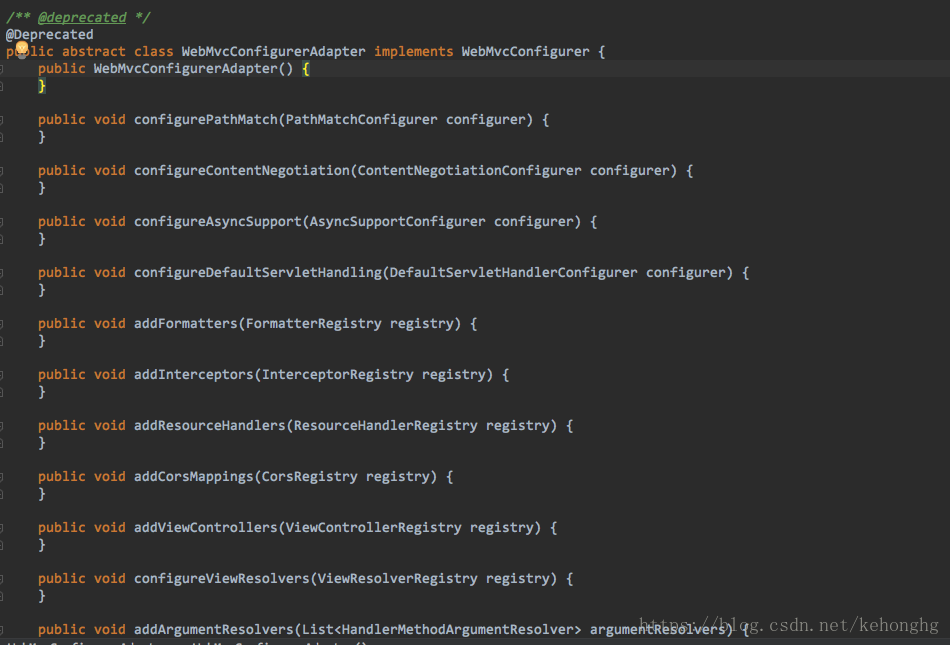Screen dimensions: 950x645
Task: Click the CorsRegistry parameter type
Action: tap(310, 477)
